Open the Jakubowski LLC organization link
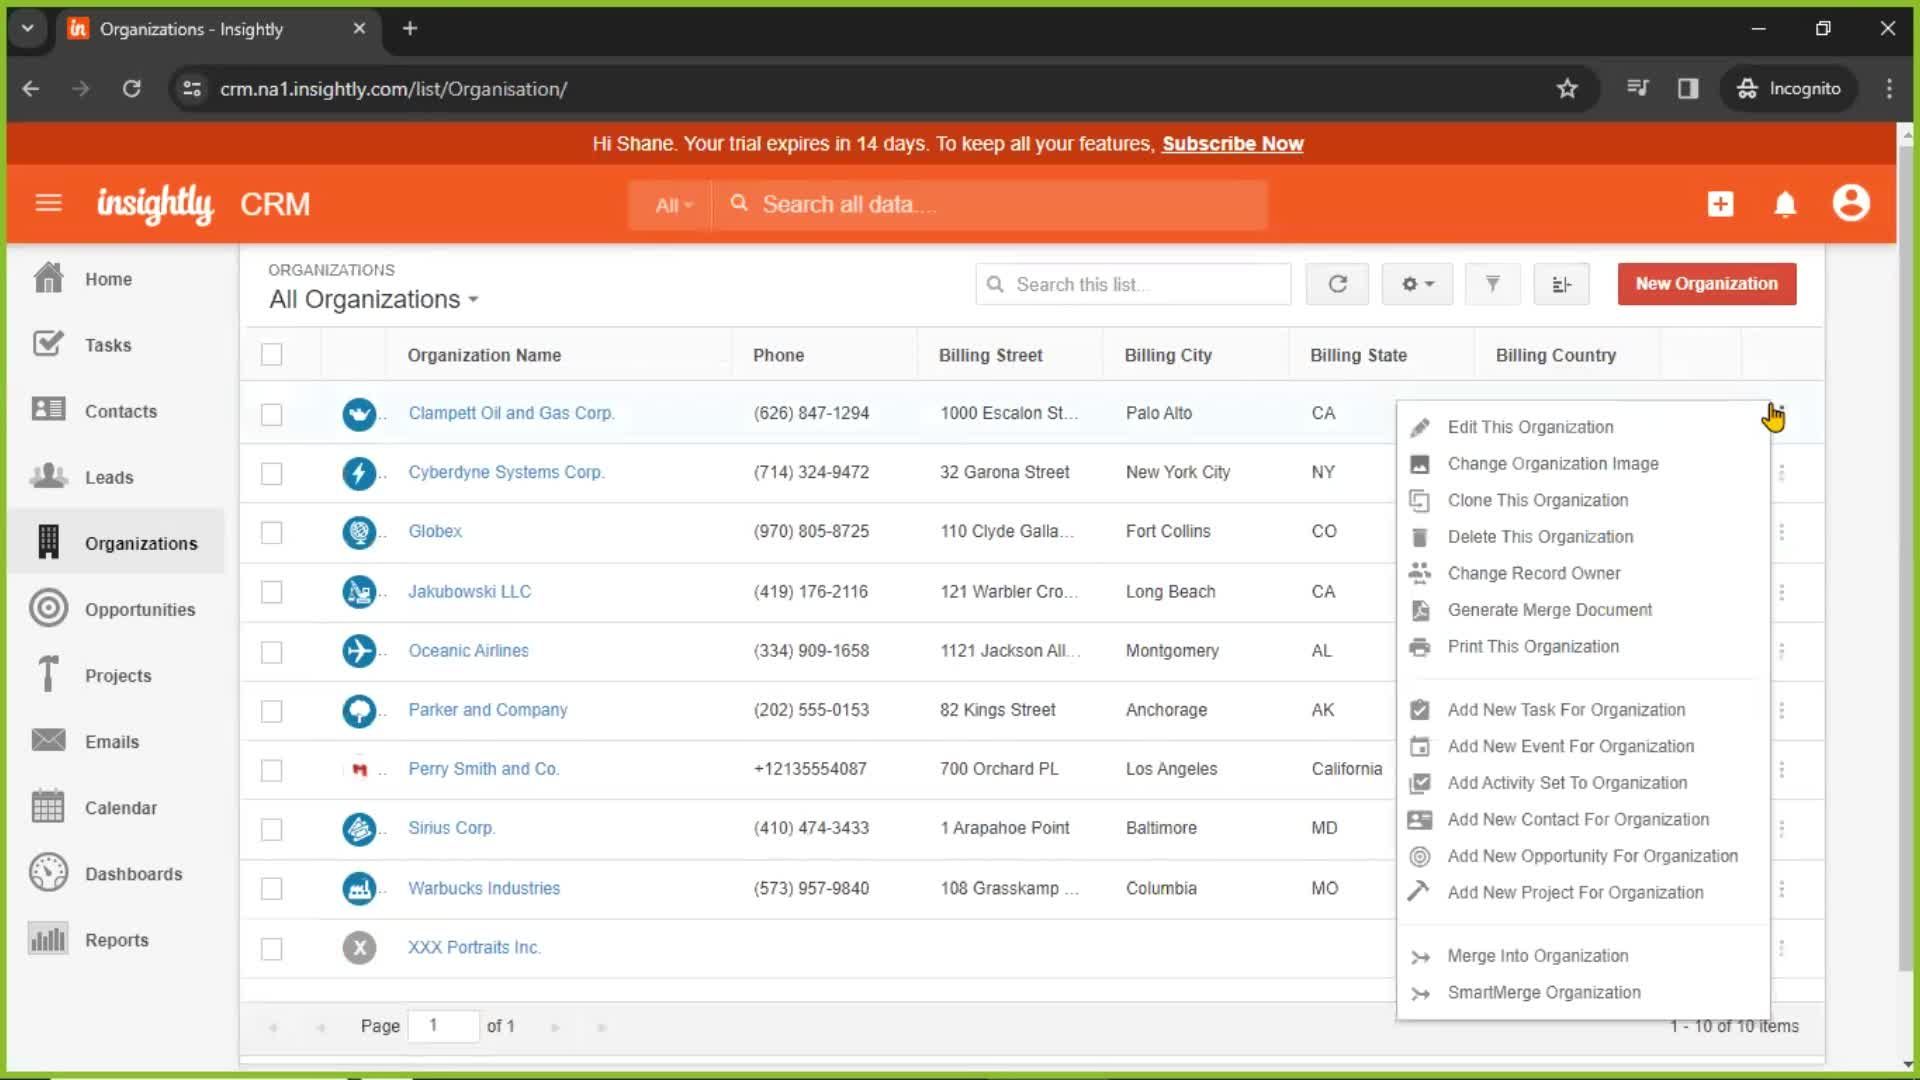Viewport: 1920px width, 1080px height. click(469, 591)
